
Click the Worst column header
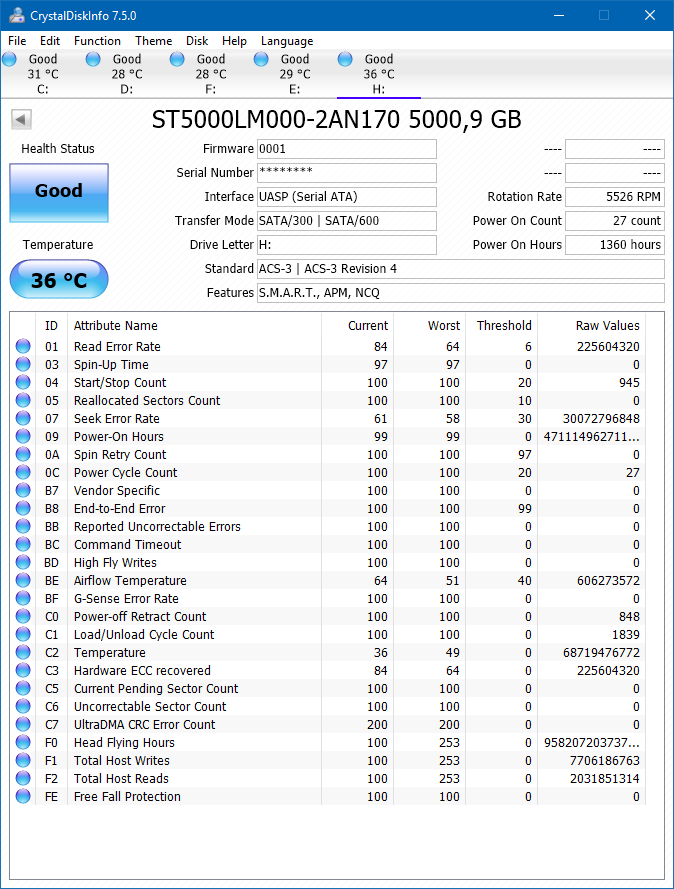(x=430, y=325)
